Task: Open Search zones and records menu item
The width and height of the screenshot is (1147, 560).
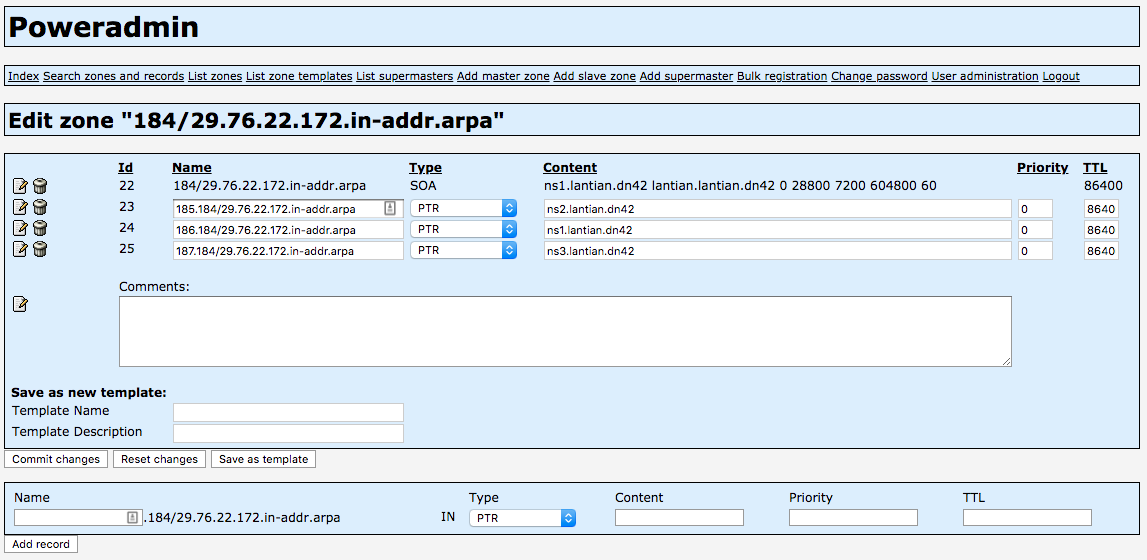Action: click(113, 76)
